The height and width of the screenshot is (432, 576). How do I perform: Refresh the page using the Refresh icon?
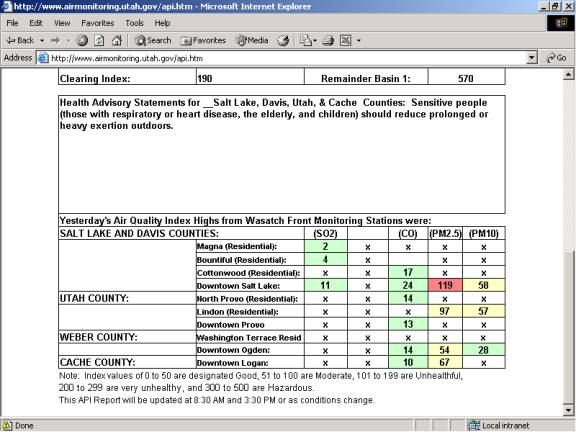[99, 40]
